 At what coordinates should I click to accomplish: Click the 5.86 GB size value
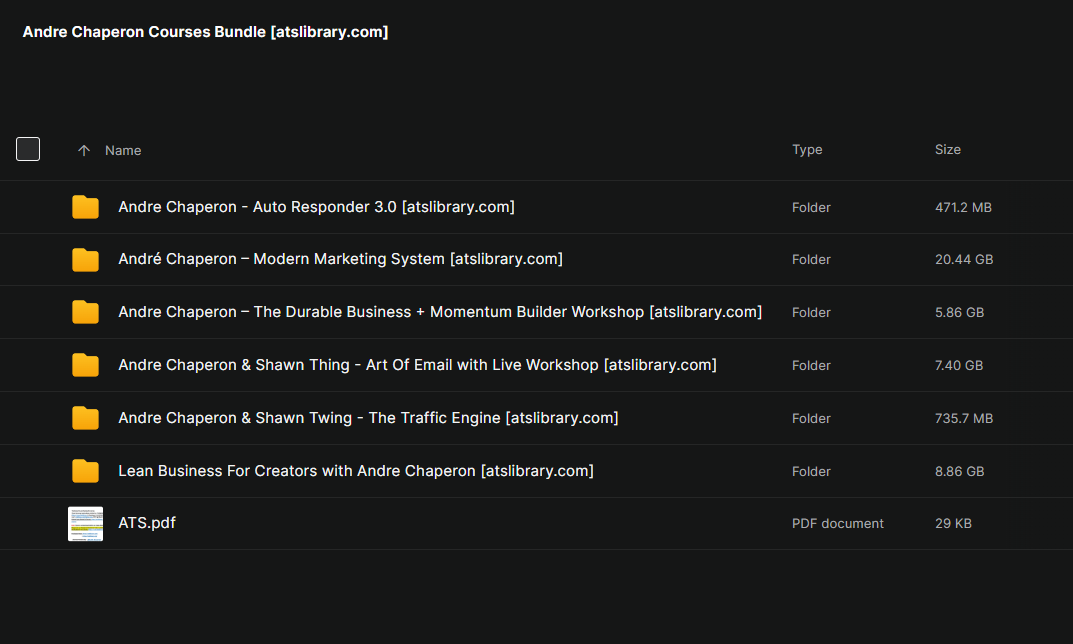(x=959, y=312)
